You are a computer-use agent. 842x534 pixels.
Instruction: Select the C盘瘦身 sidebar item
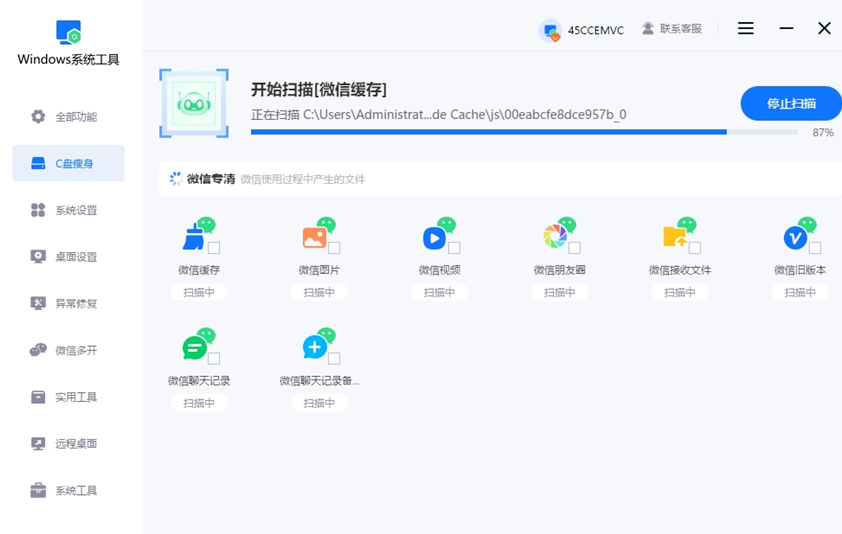click(x=69, y=163)
